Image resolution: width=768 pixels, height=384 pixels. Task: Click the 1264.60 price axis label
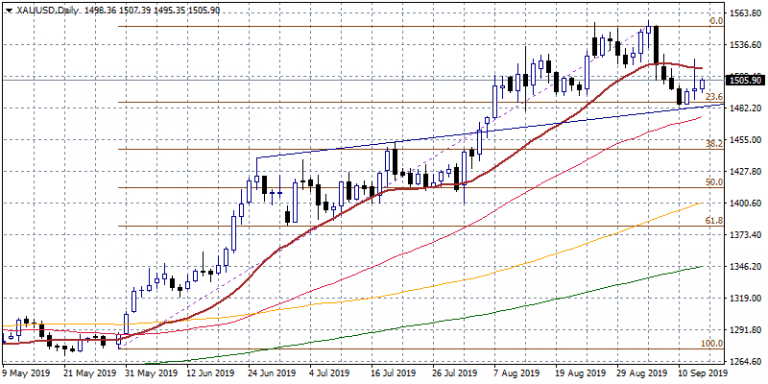pos(745,362)
